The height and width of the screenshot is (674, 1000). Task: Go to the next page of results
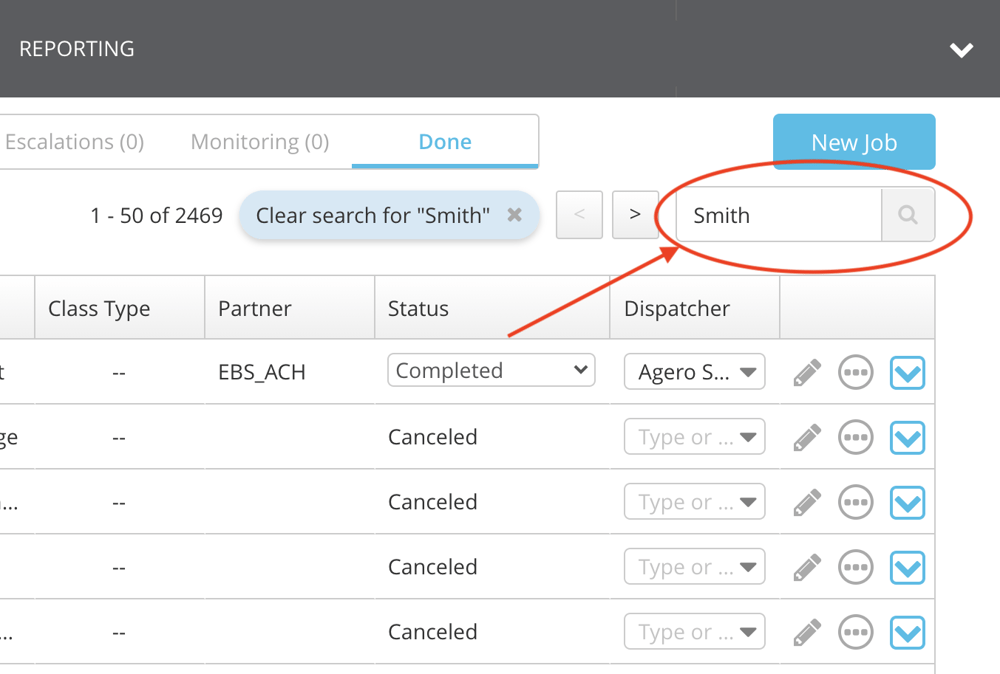pyautogui.click(x=635, y=215)
